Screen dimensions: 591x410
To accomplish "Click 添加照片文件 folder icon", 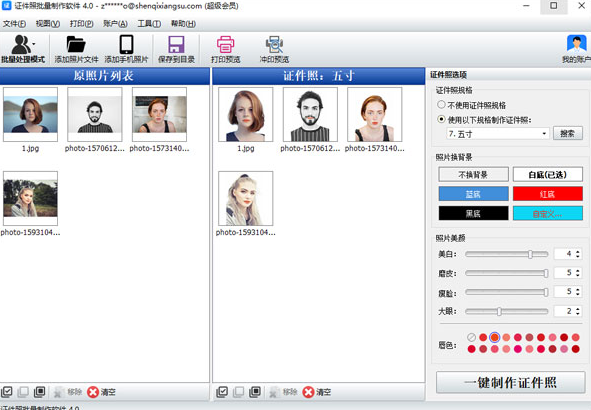I will click(x=76, y=44).
